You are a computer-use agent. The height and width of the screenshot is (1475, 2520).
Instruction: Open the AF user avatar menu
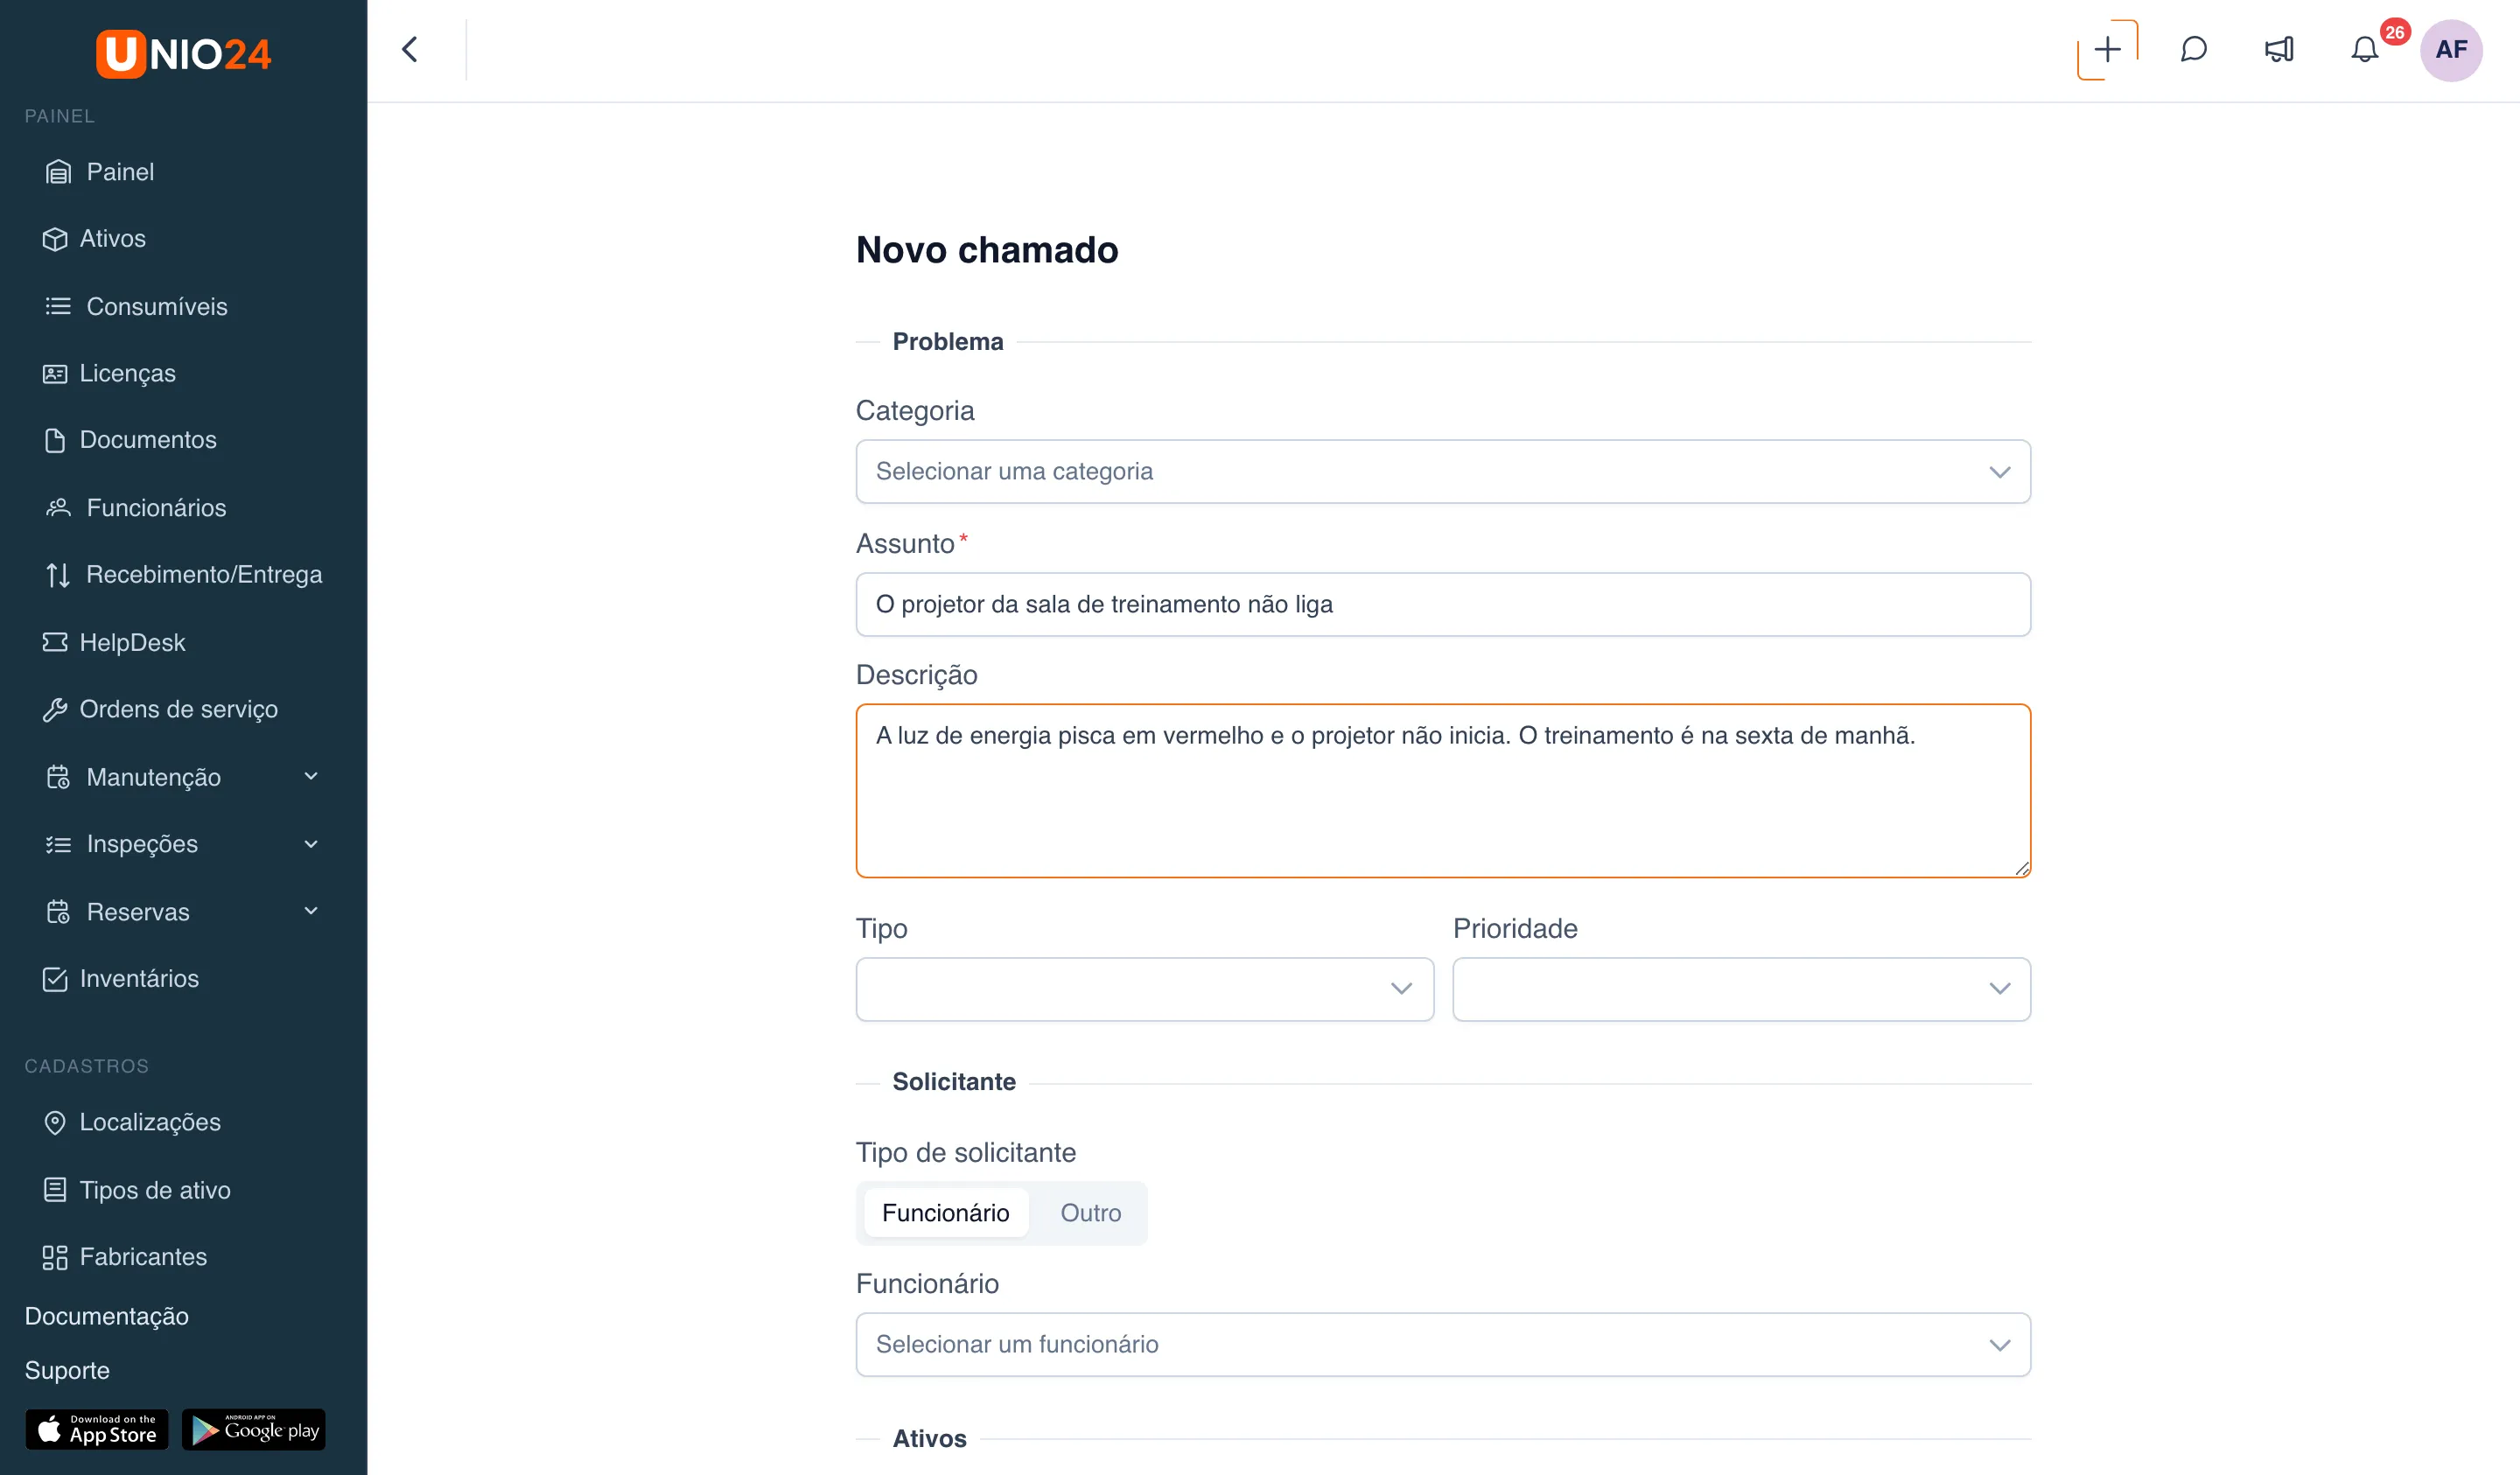(x=2450, y=49)
